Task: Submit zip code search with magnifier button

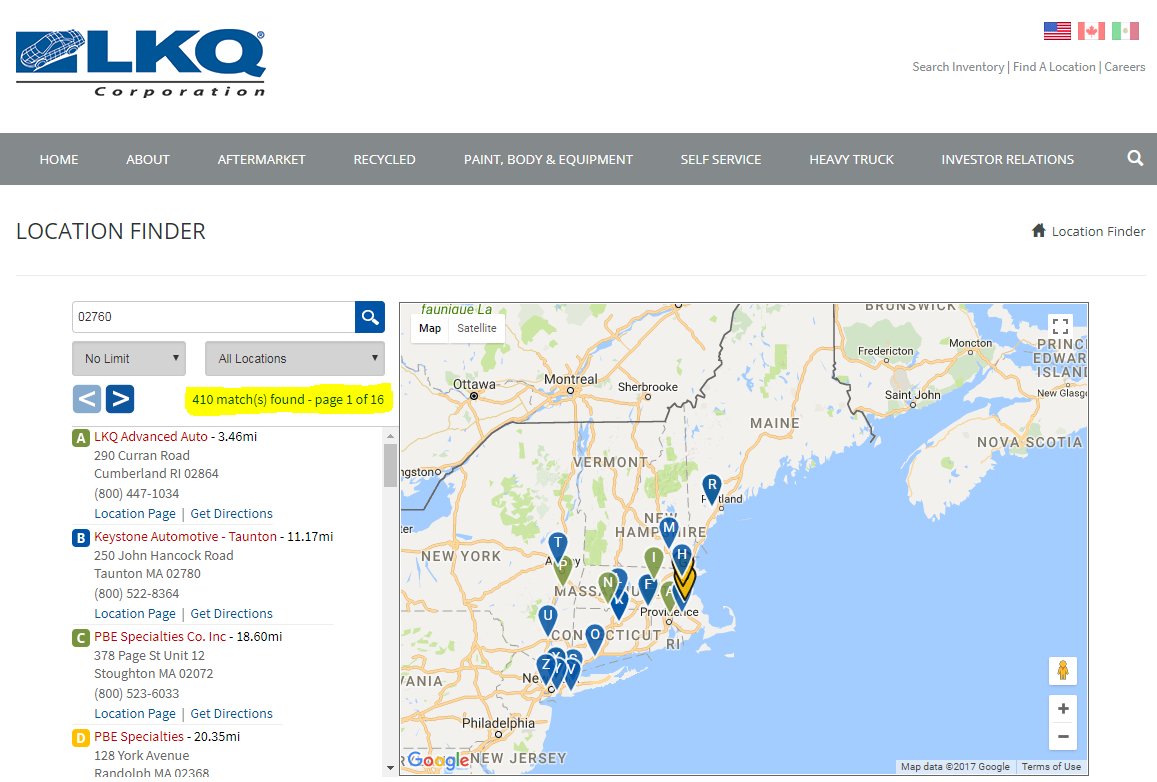Action: (x=370, y=317)
